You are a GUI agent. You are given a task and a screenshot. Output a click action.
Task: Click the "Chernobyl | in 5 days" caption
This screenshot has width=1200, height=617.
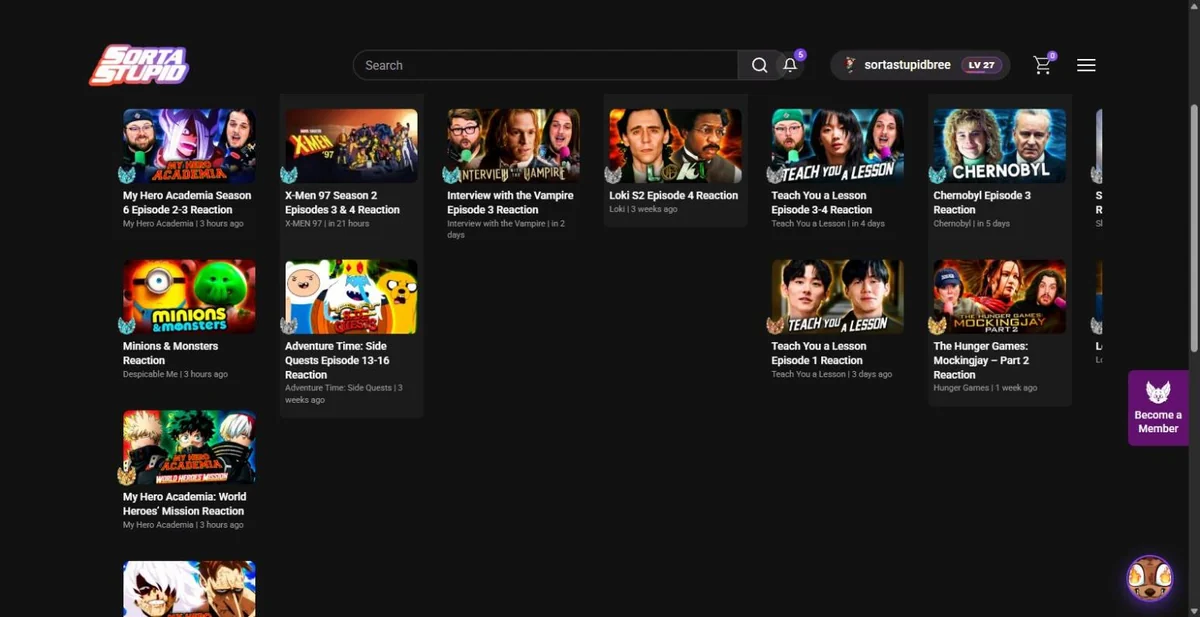coord(971,224)
